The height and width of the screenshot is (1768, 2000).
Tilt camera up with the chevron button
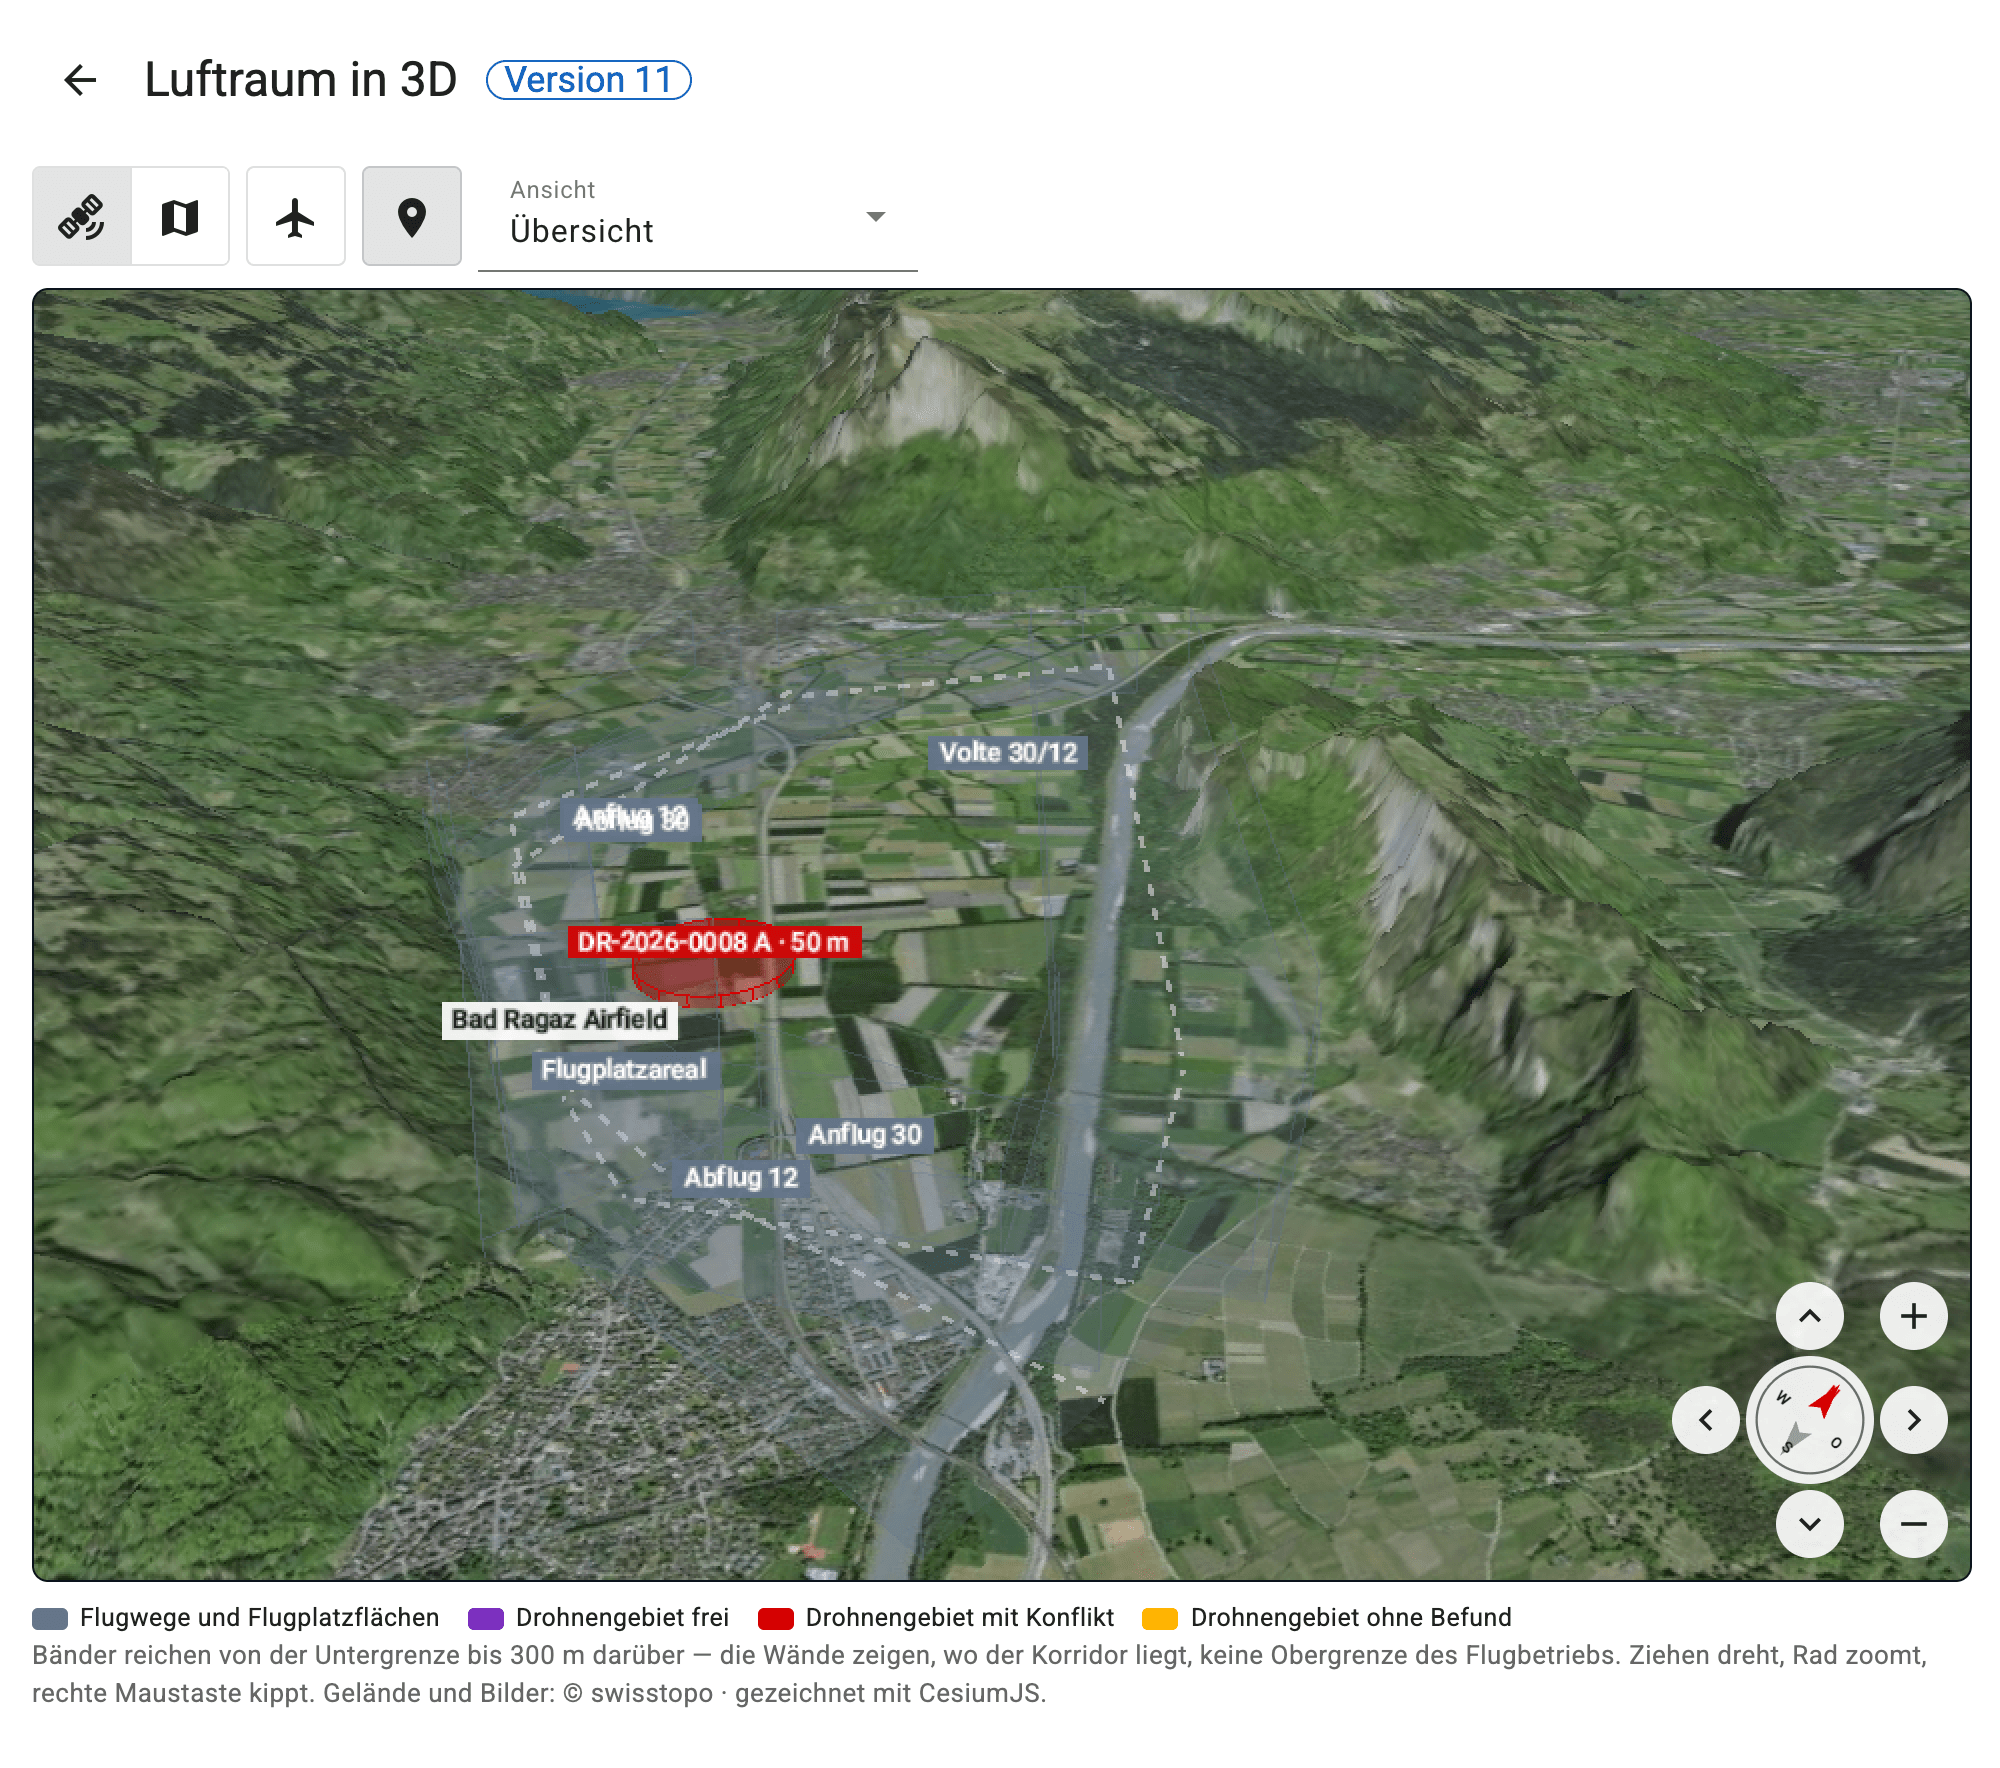[x=1810, y=1316]
